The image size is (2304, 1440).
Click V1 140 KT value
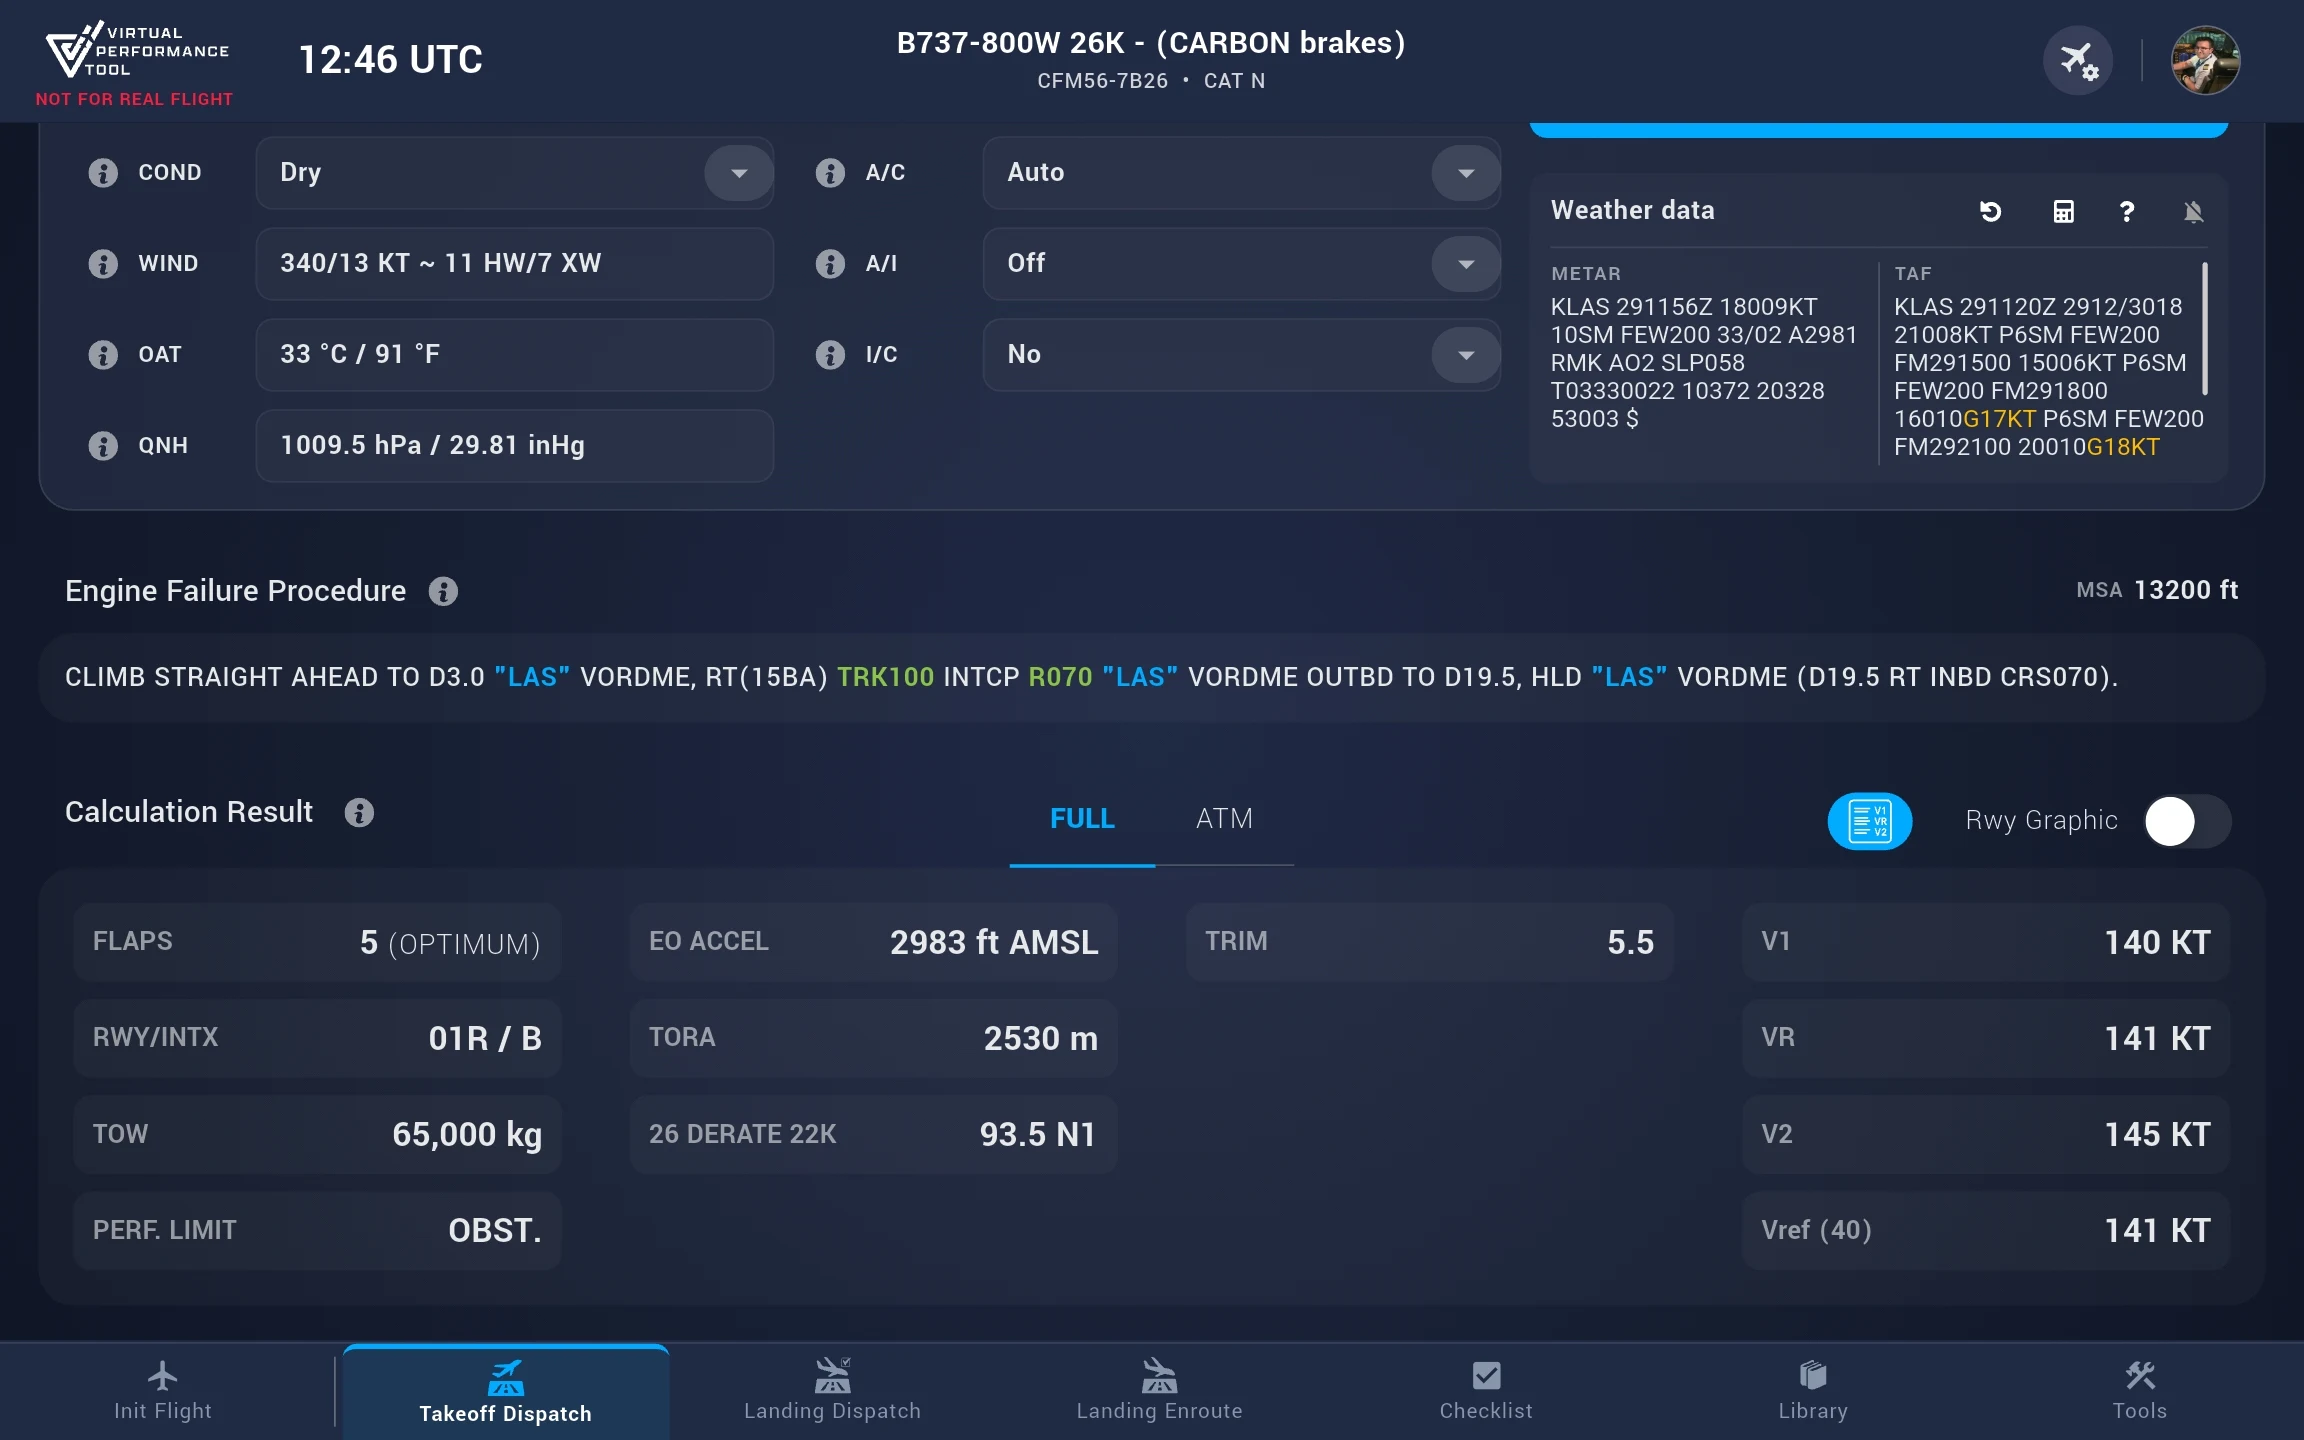point(1986,942)
